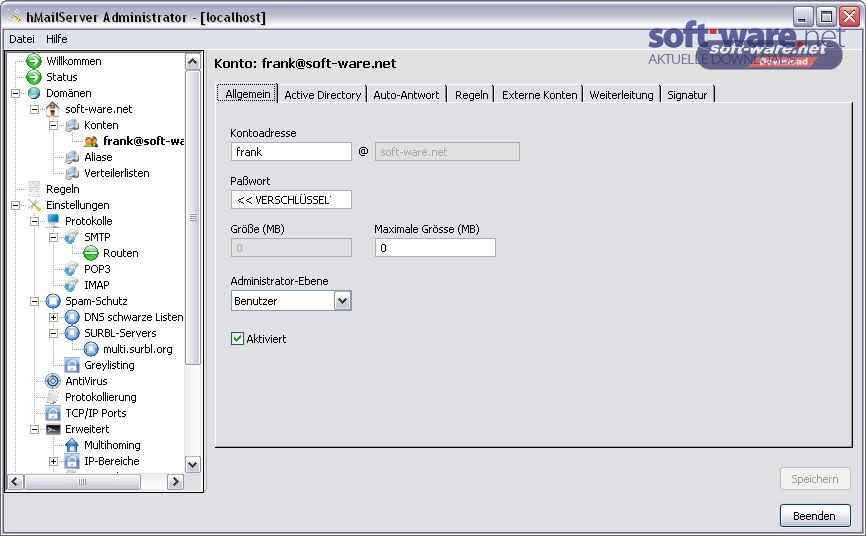Click the Protokolle monitor icon
The image size is (866, 536).
(x=53, y=221)
